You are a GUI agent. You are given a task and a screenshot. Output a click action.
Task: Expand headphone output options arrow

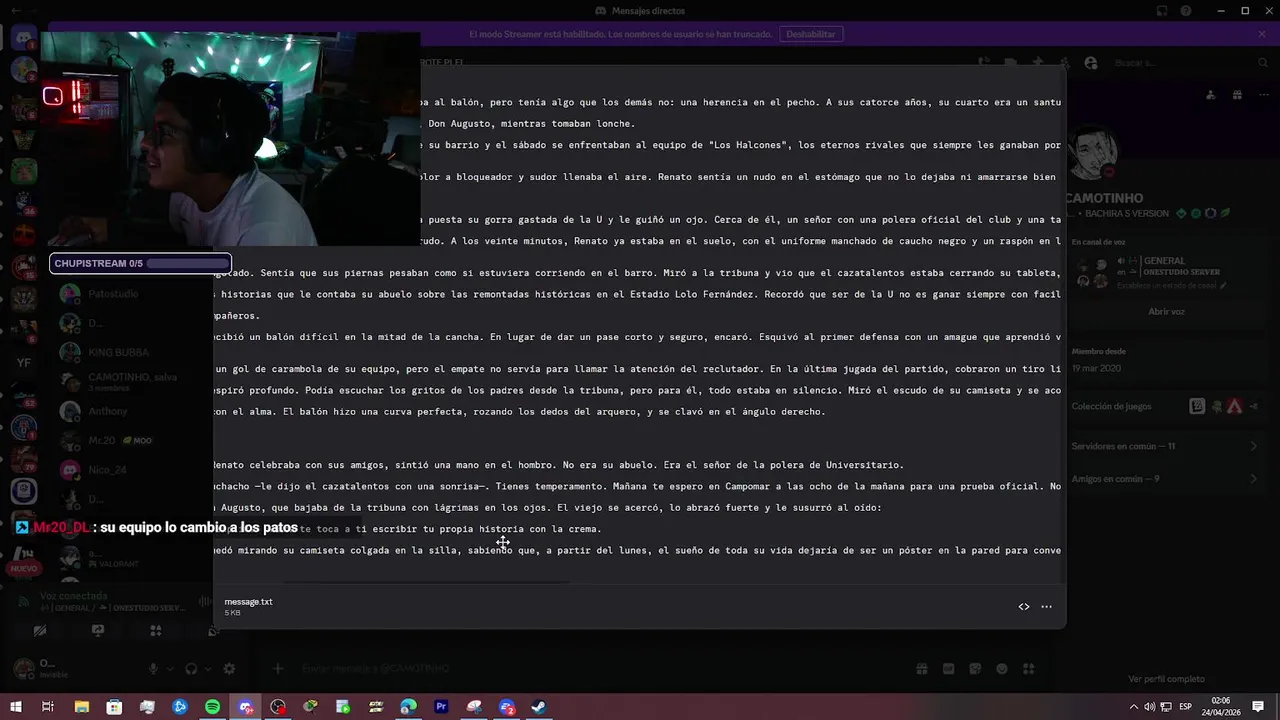pos(206,669)
